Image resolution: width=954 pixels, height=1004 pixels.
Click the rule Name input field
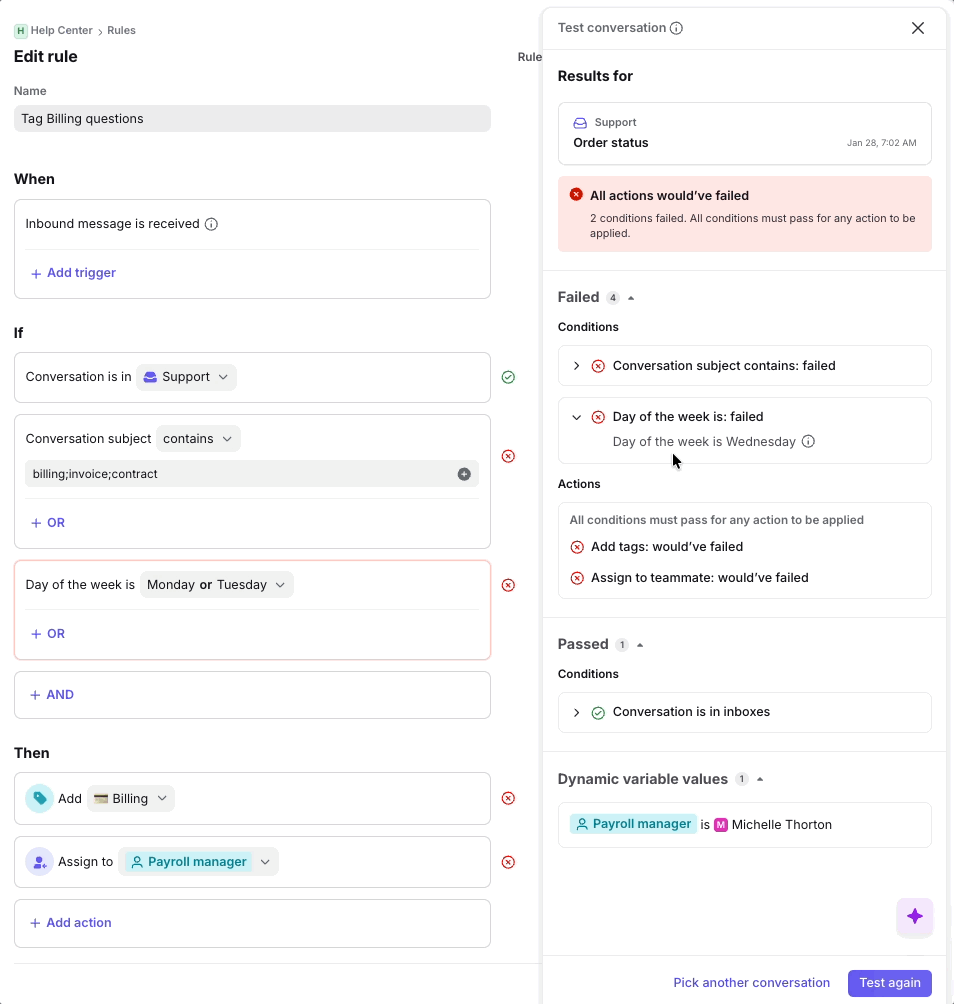point(252,118)
